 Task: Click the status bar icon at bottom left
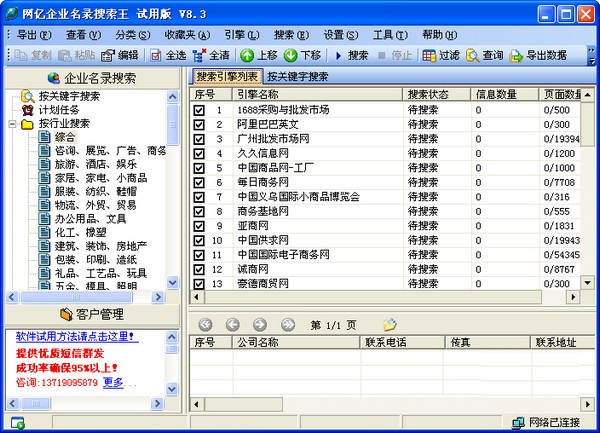click(18, 423)
